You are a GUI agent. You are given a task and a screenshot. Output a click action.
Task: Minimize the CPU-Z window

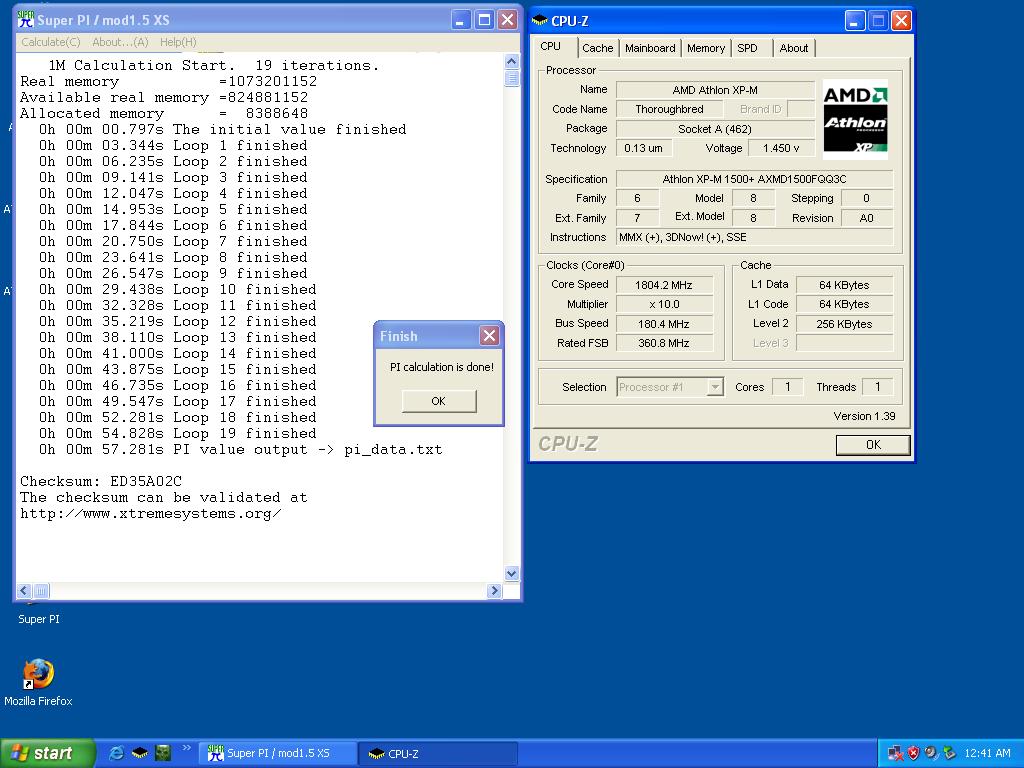(855, 21)
